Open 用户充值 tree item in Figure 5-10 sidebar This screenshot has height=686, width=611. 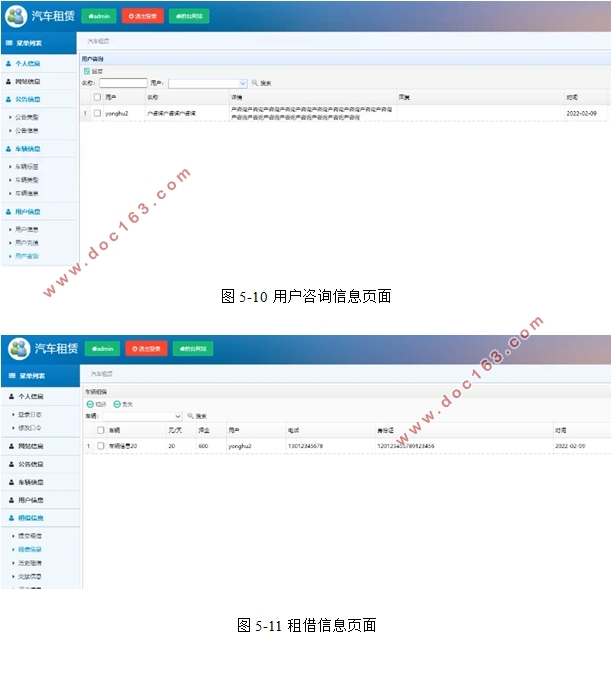(x=27, y=243)
